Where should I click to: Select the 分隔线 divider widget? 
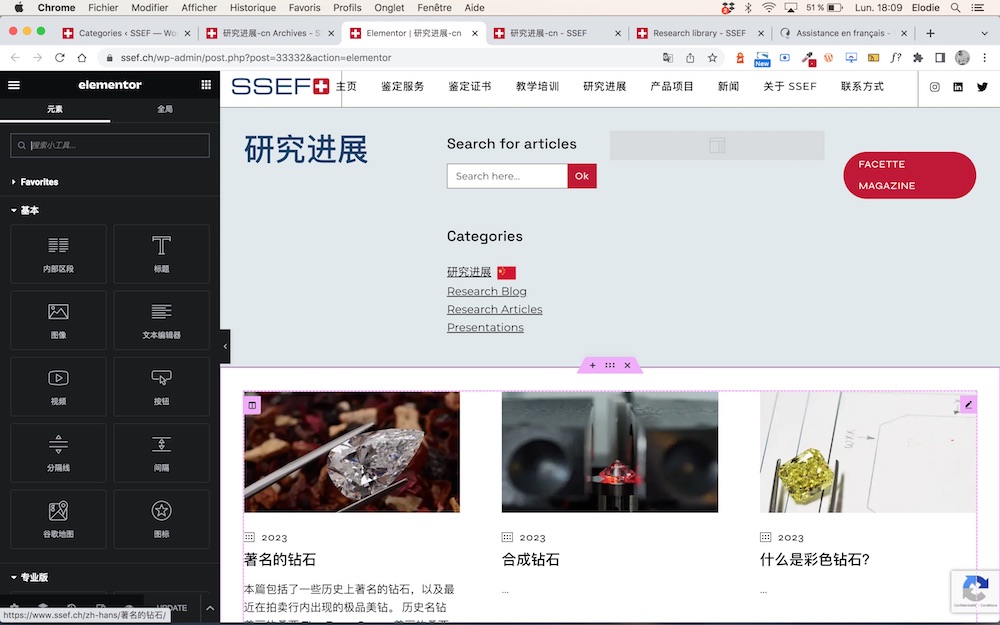(x=59, y=453)
